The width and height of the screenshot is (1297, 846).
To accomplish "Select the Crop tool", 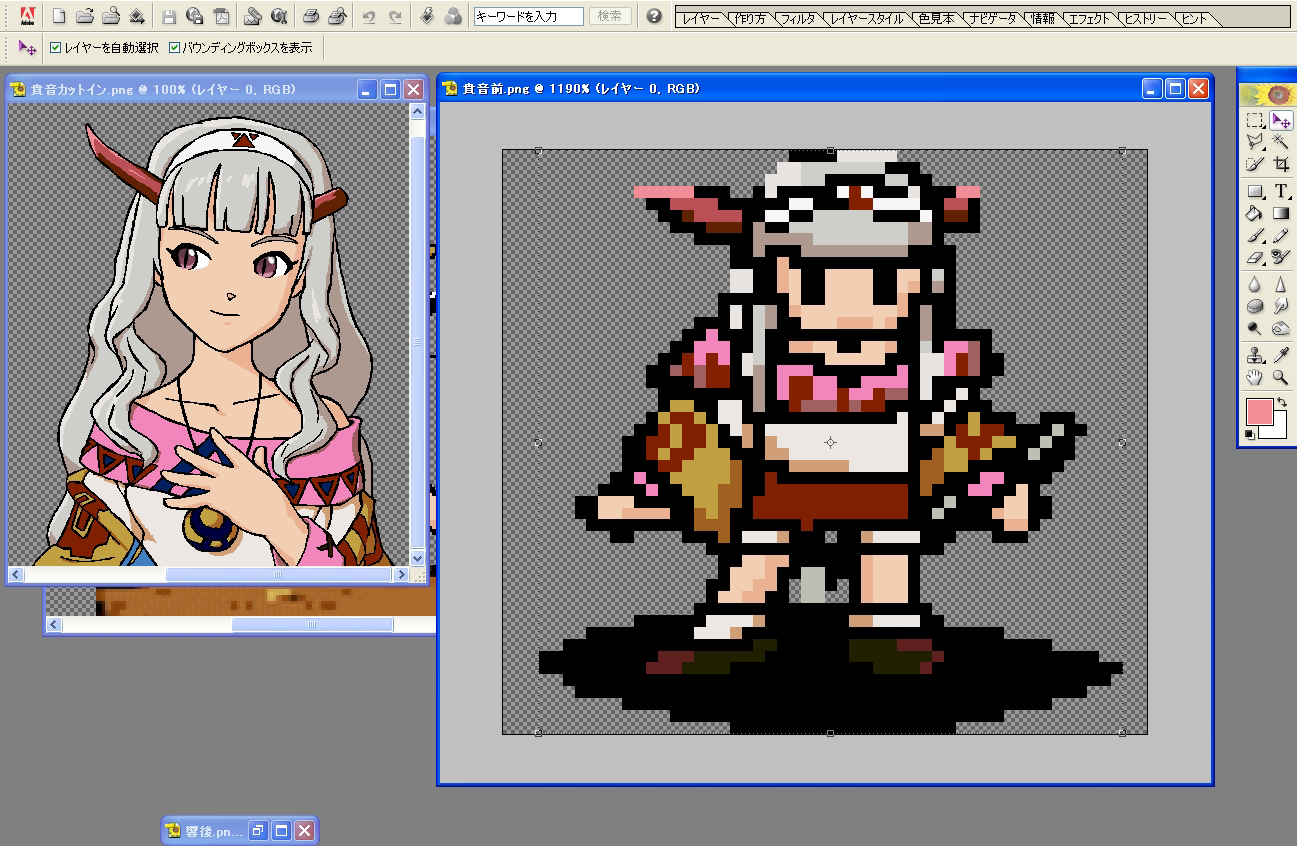I will pyautogui.click(x=1280, y=165).
